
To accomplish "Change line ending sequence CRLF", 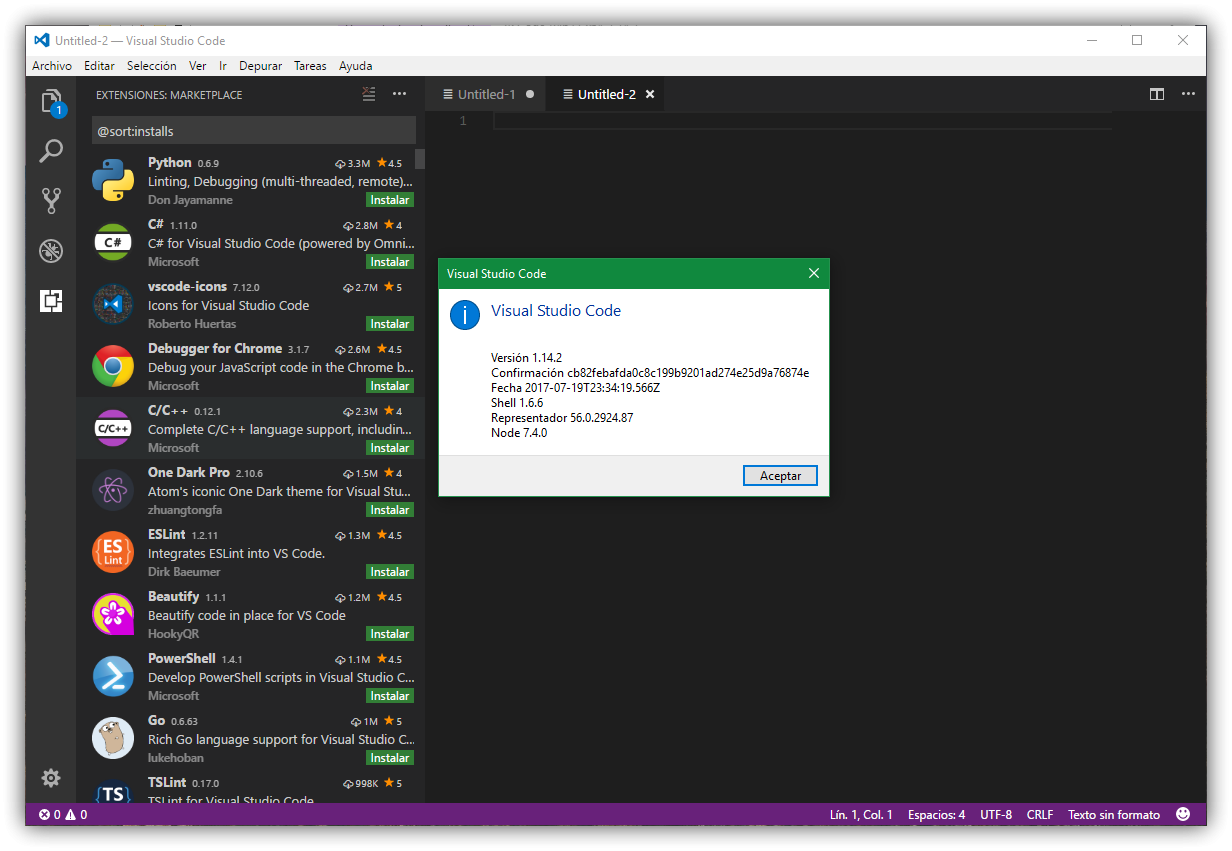I will click(1039, 815).
